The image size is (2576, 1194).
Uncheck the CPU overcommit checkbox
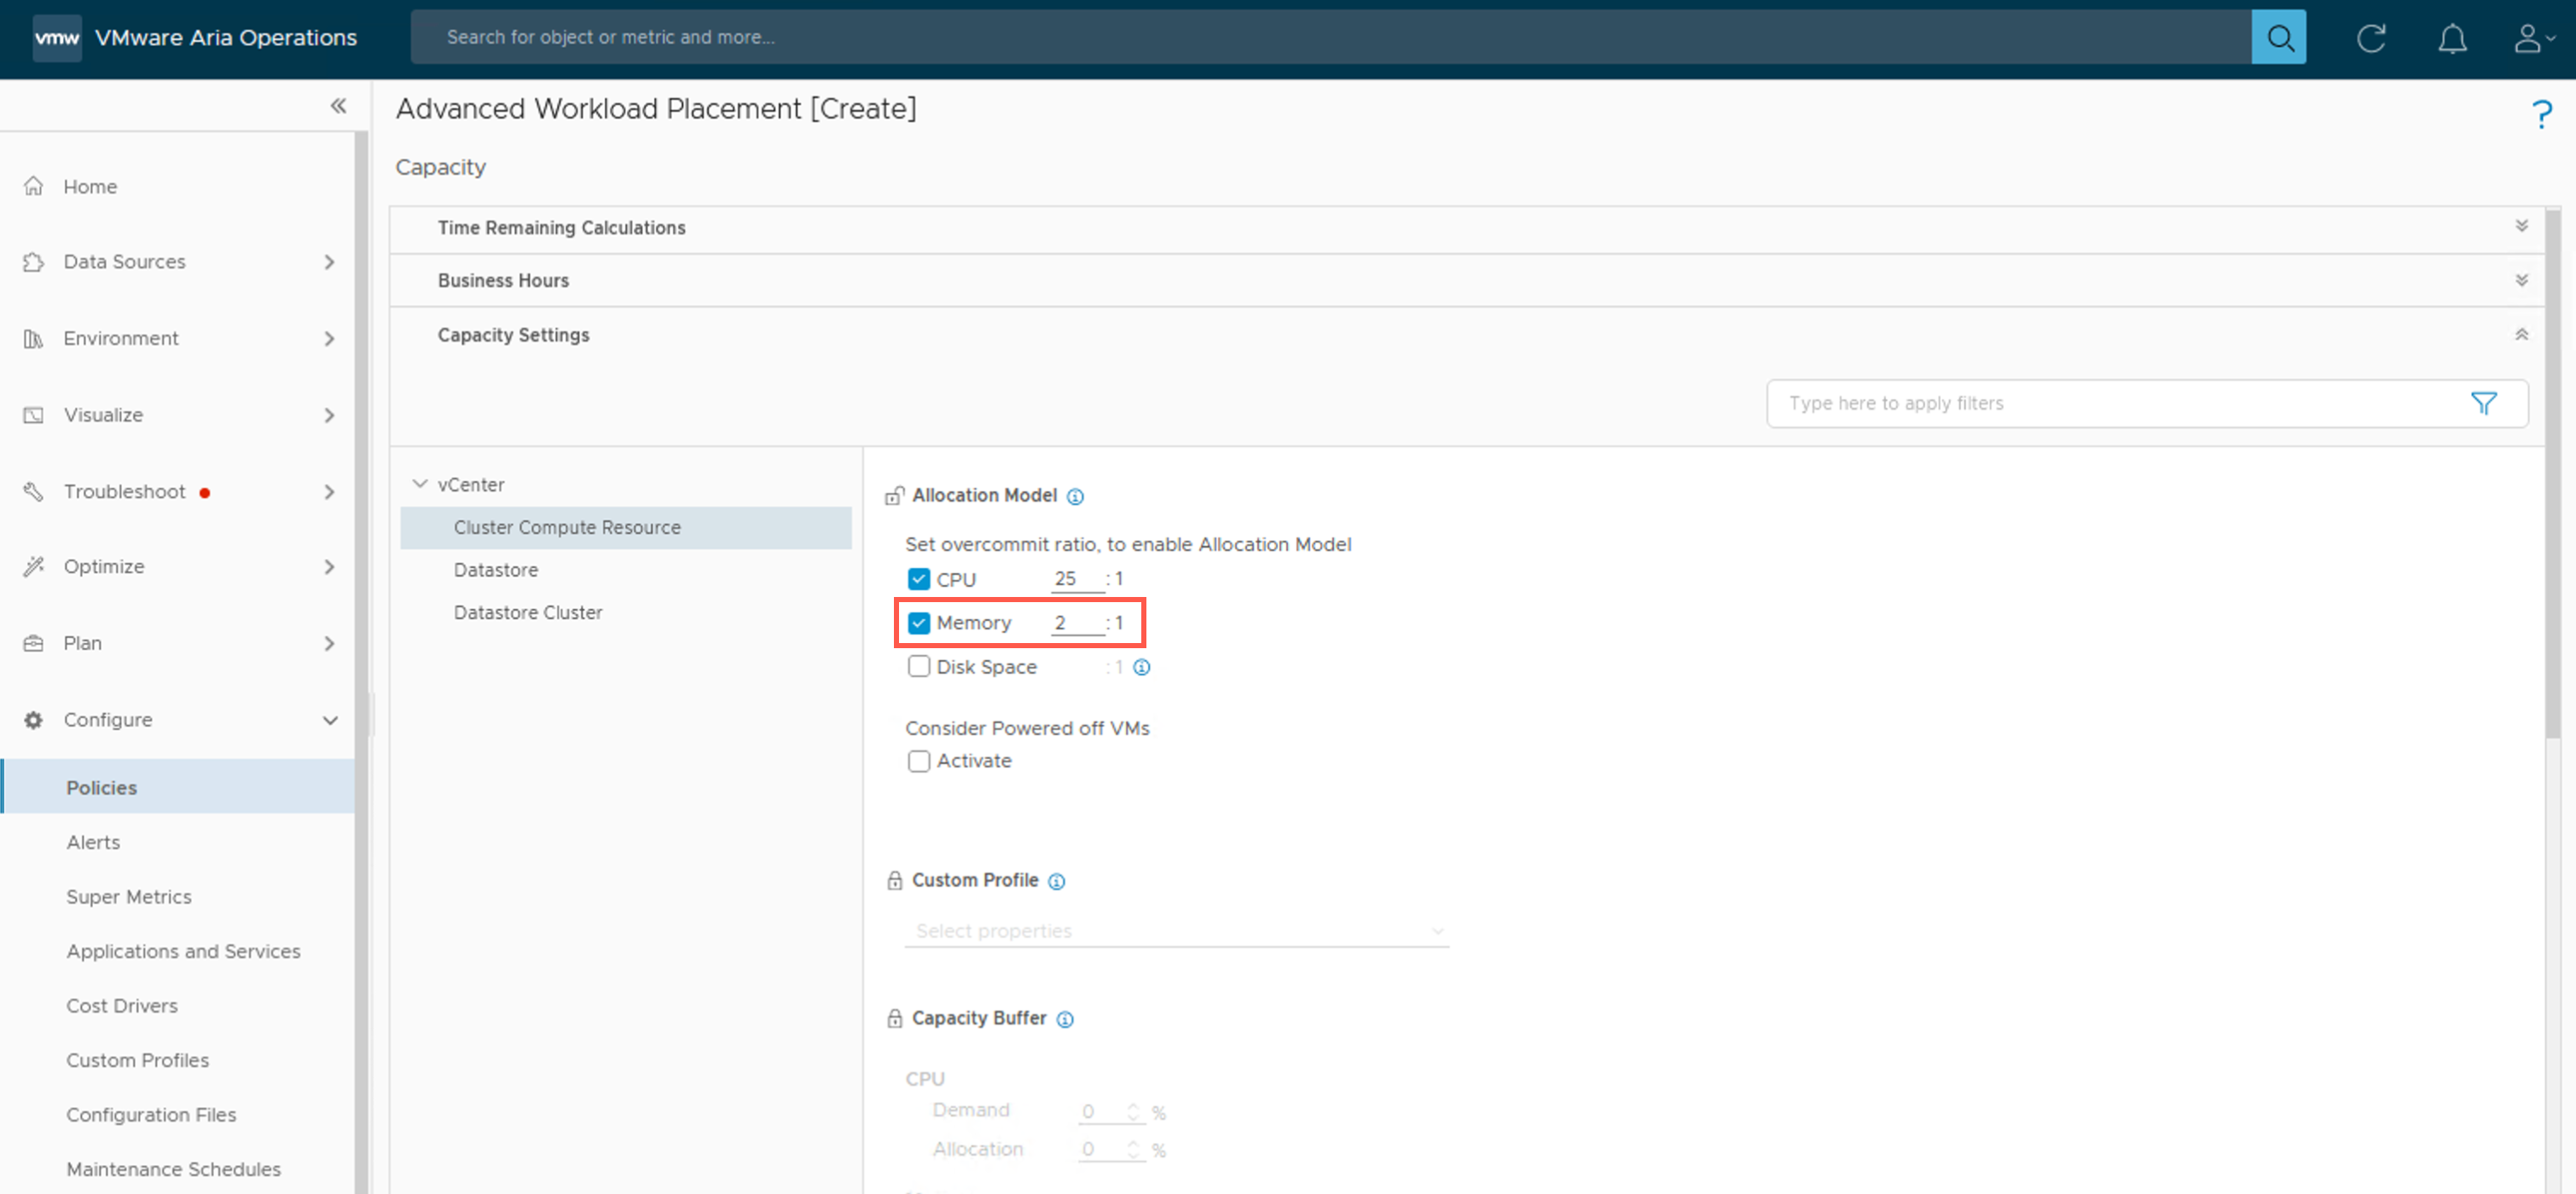(x=918, y=579)
